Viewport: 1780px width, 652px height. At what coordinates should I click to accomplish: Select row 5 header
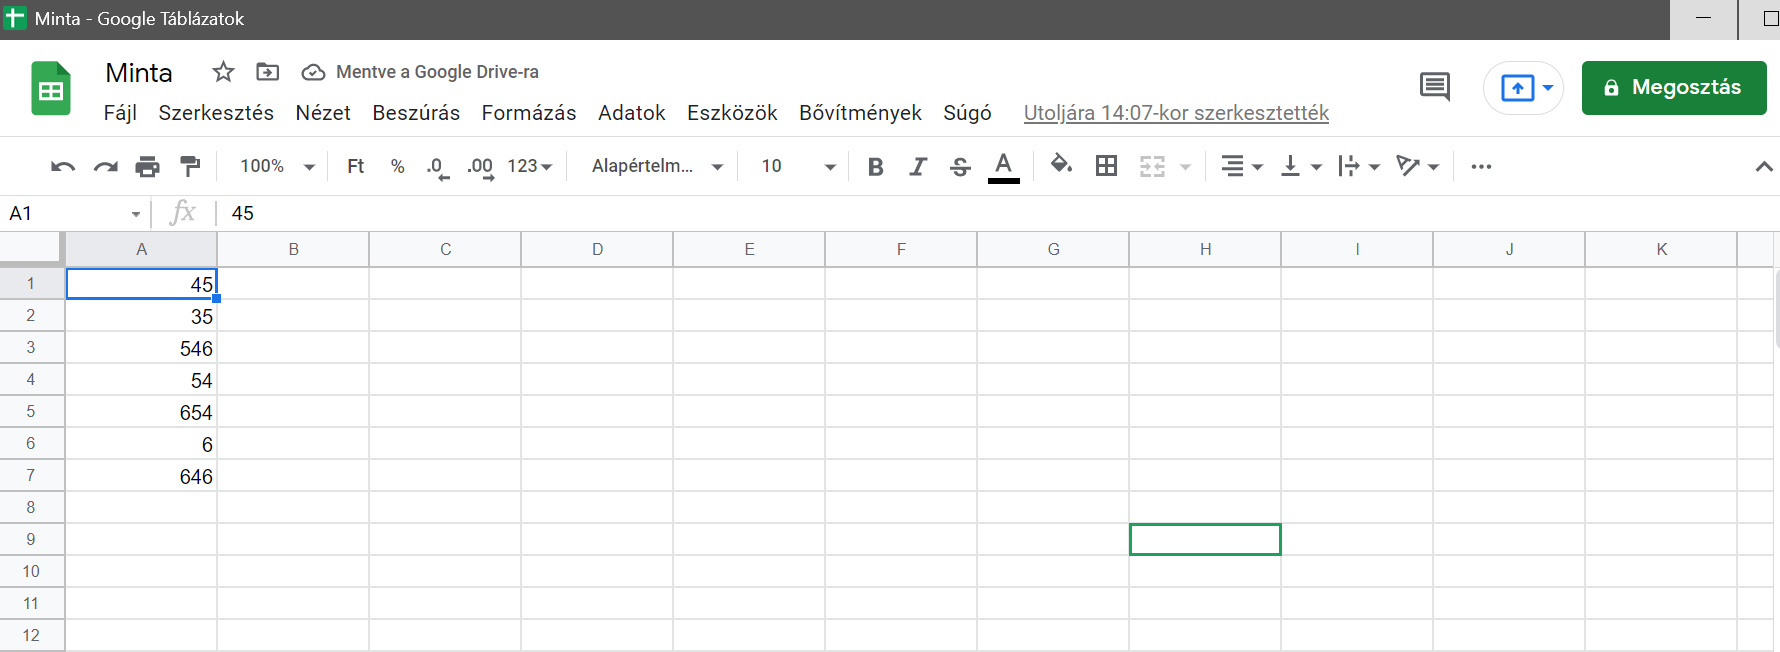(x=31, y=411)
